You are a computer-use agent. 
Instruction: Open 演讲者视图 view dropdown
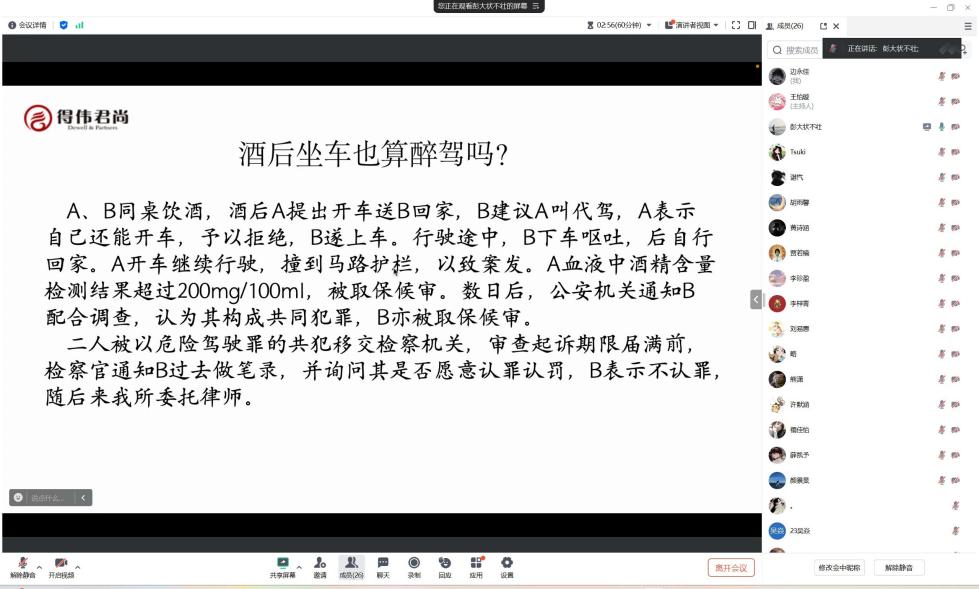point(692,25)
